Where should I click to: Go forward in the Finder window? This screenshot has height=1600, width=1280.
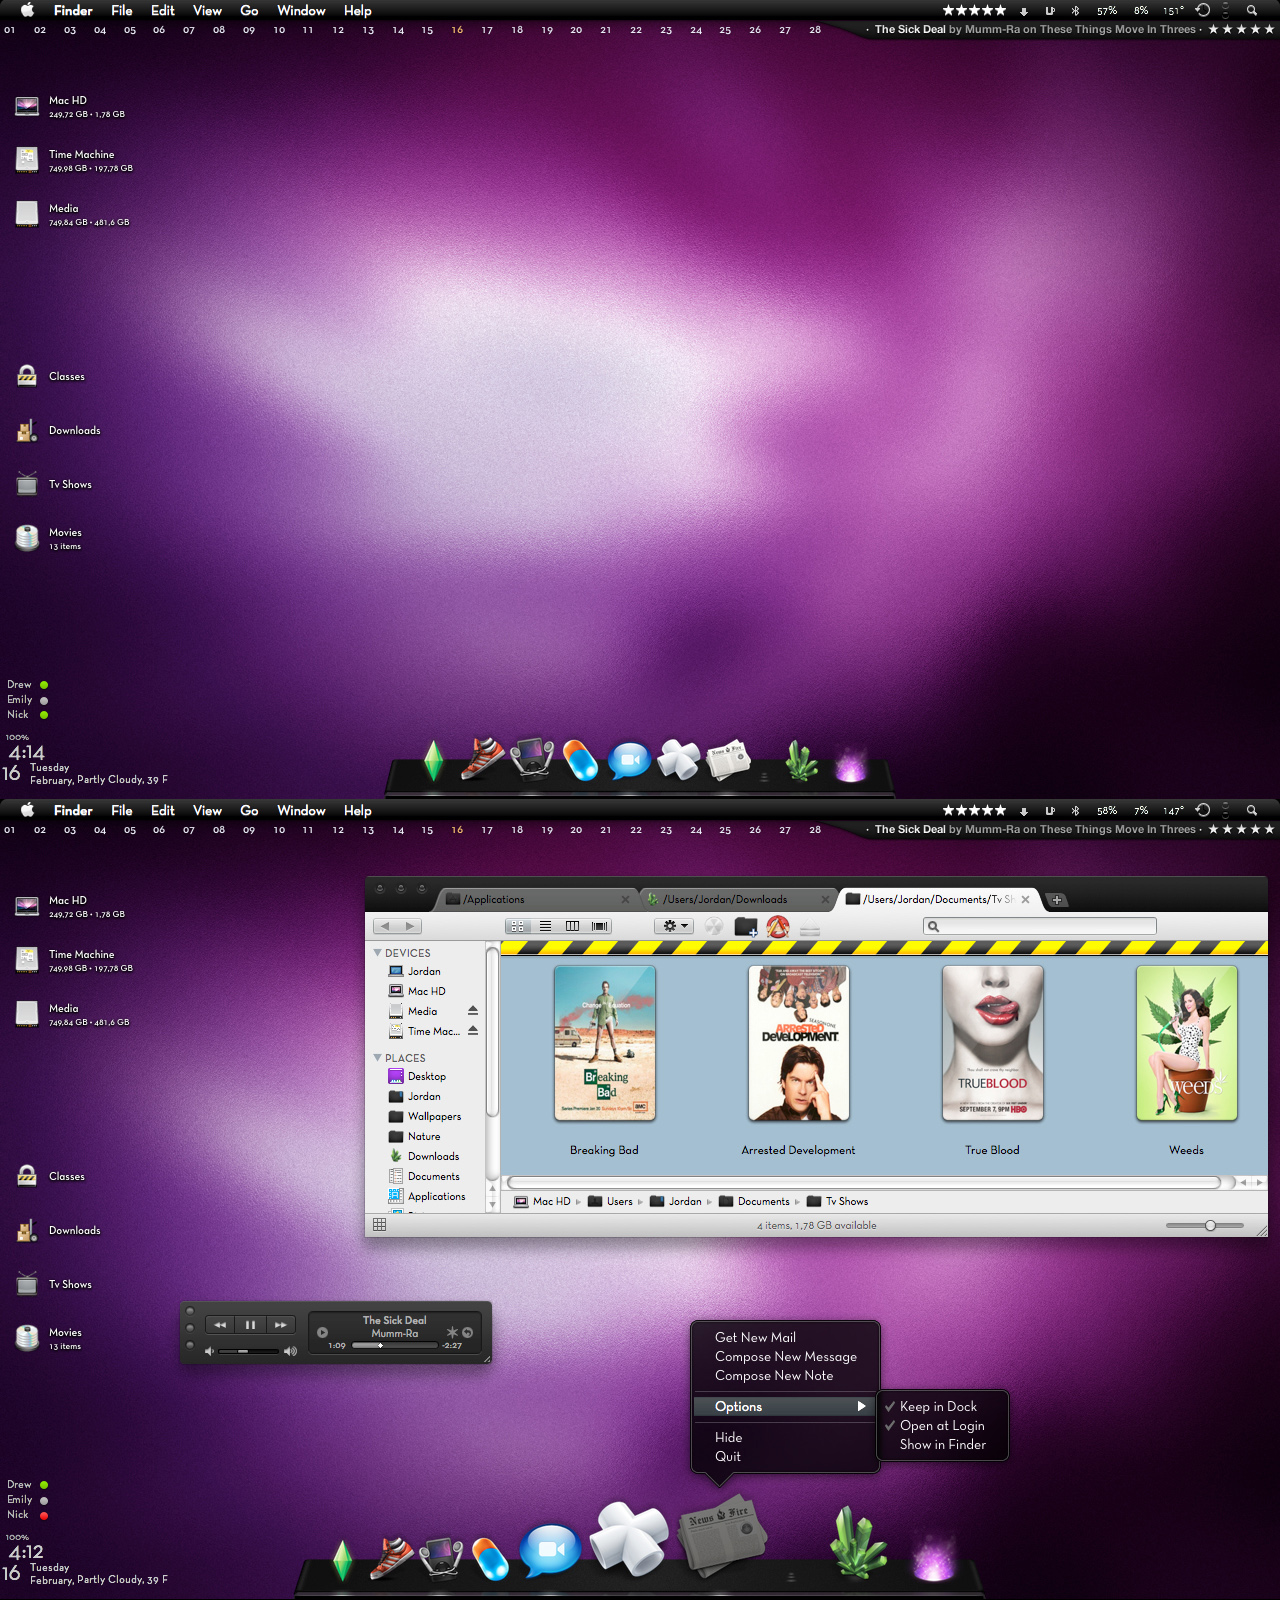coord(410,926)
